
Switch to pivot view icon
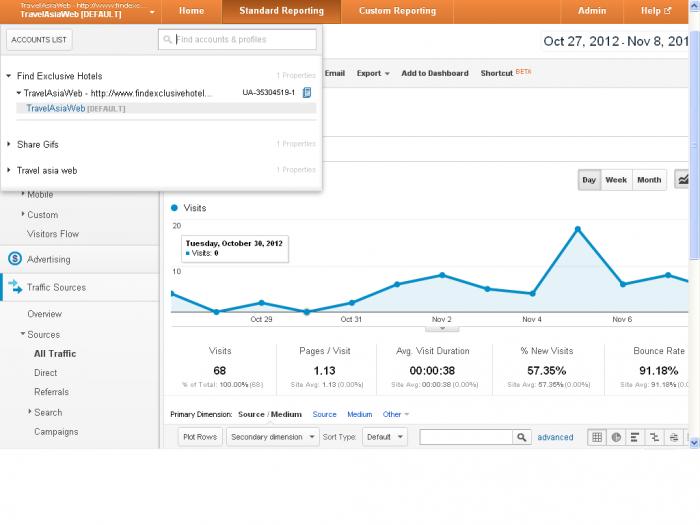coord(674,437)
